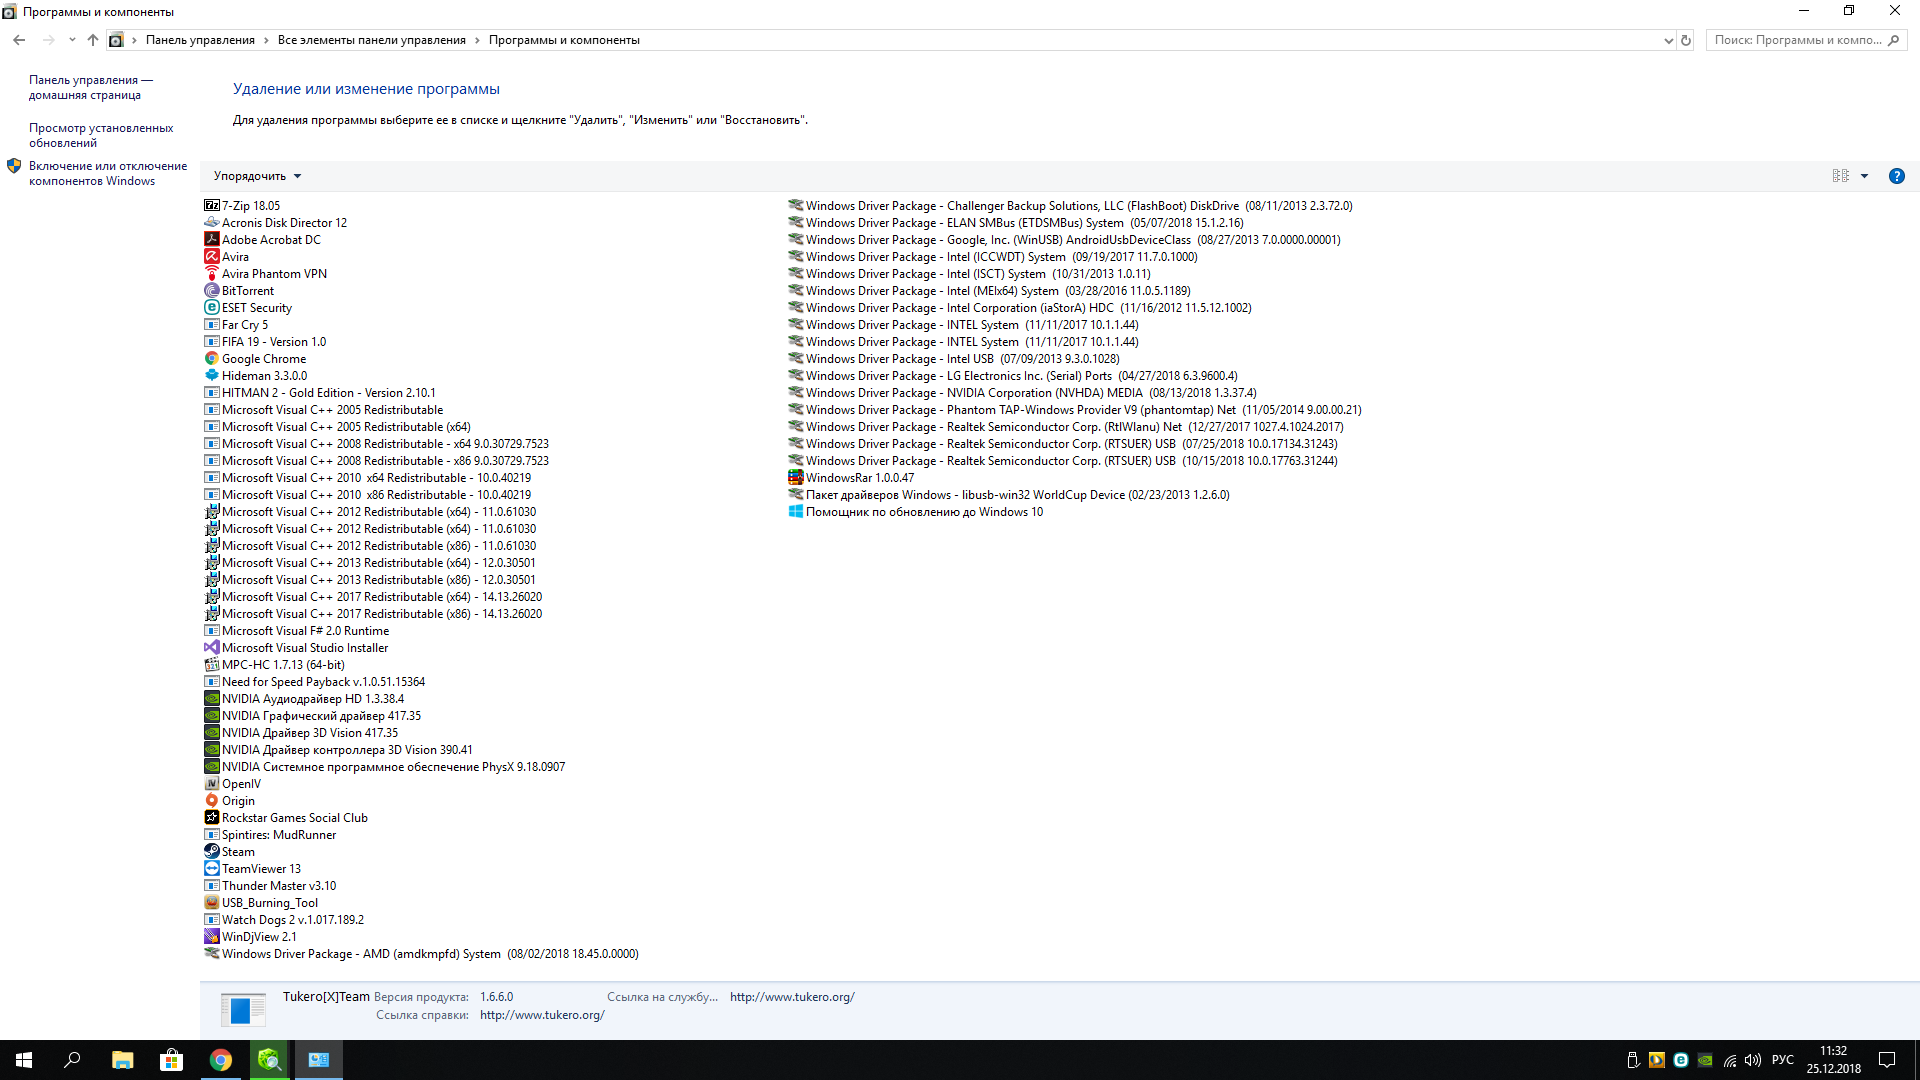Image resolution: width=1920 pixels, height=1080 pixels.
Task: Select Thunder Master v3.10 entry
Action: [x=279, y=886]
